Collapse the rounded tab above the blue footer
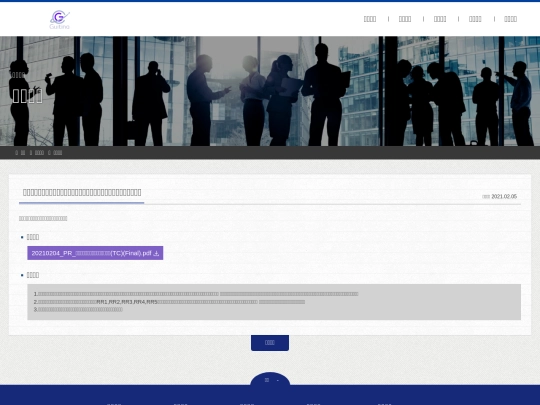The height and width of the screenshot is (405, 540). tap(270, 380)
